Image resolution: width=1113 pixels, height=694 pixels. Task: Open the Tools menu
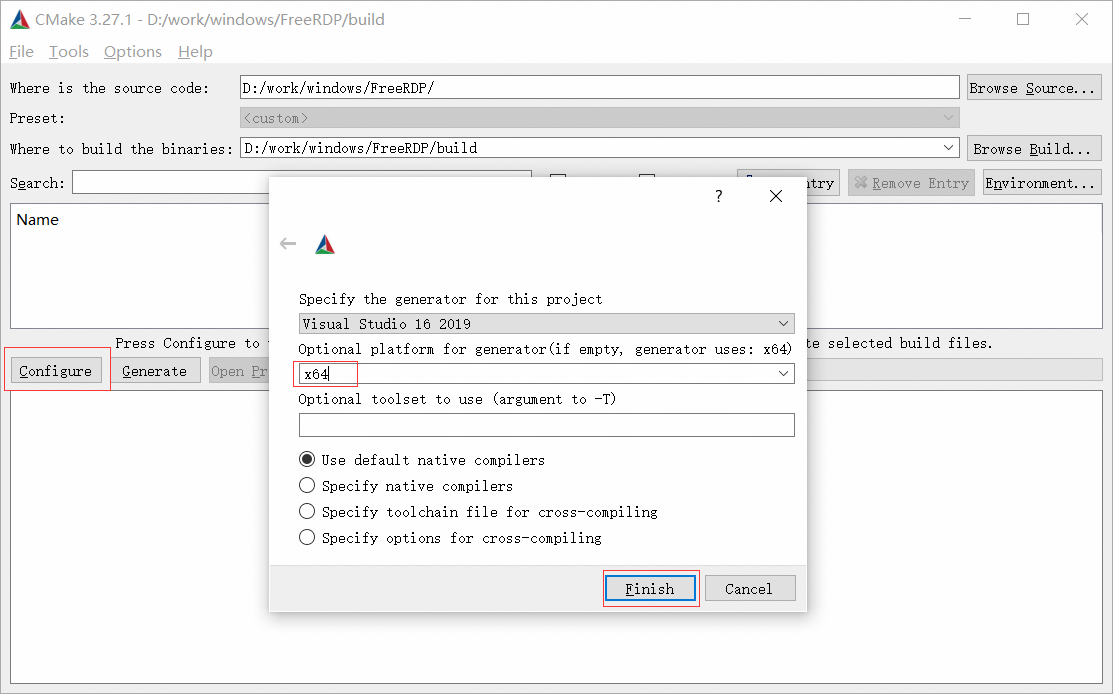pos(67,51)
